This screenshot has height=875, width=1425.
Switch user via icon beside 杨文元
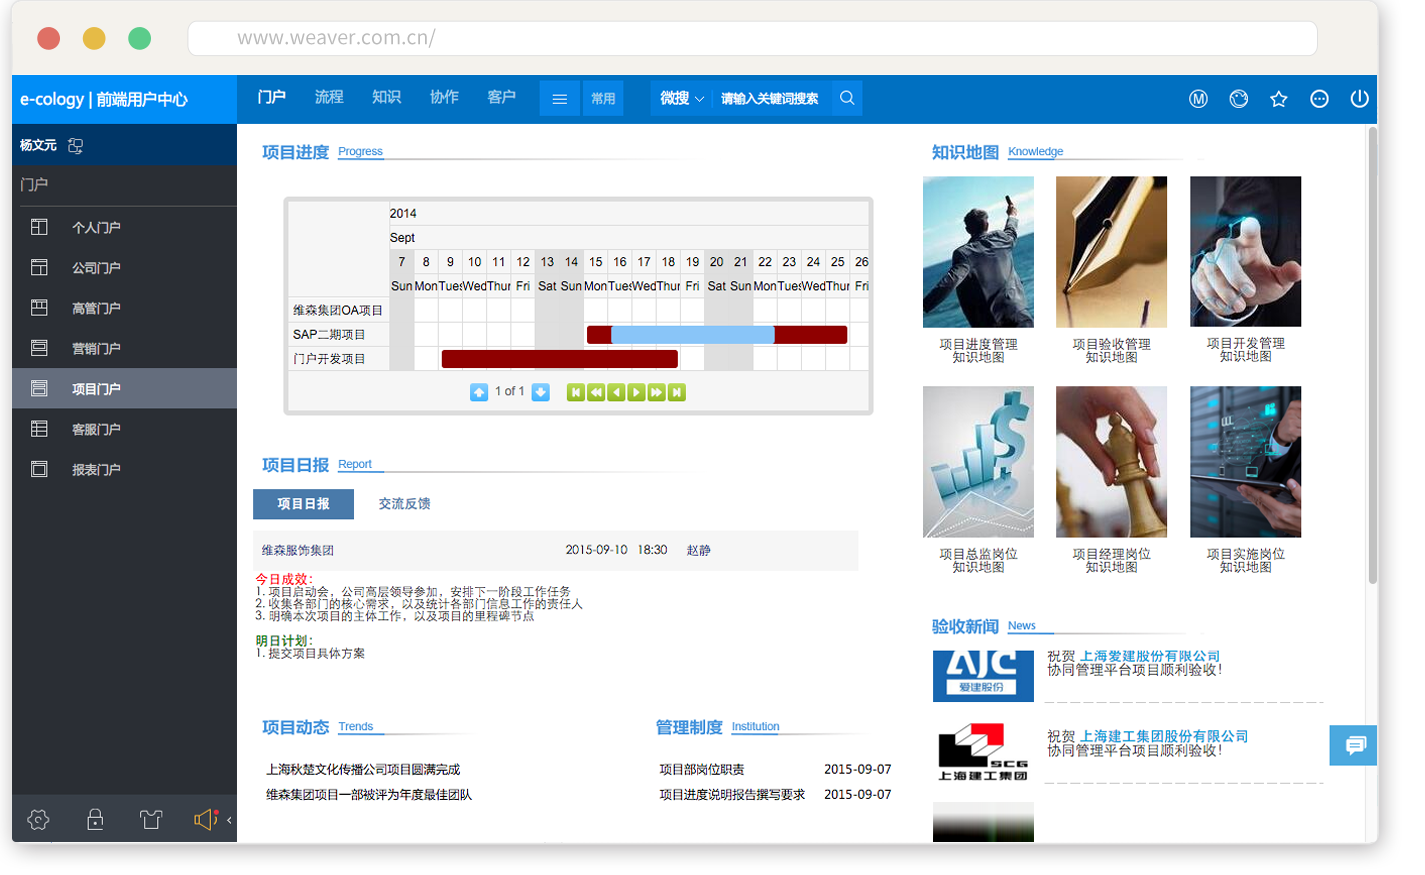point(76,146)
